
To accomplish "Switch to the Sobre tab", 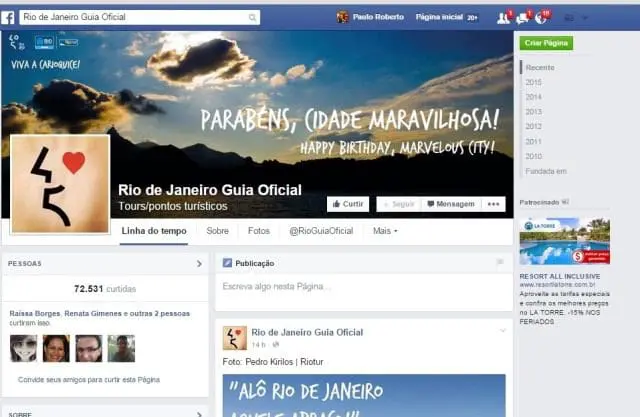I will [x=218, y=231].
